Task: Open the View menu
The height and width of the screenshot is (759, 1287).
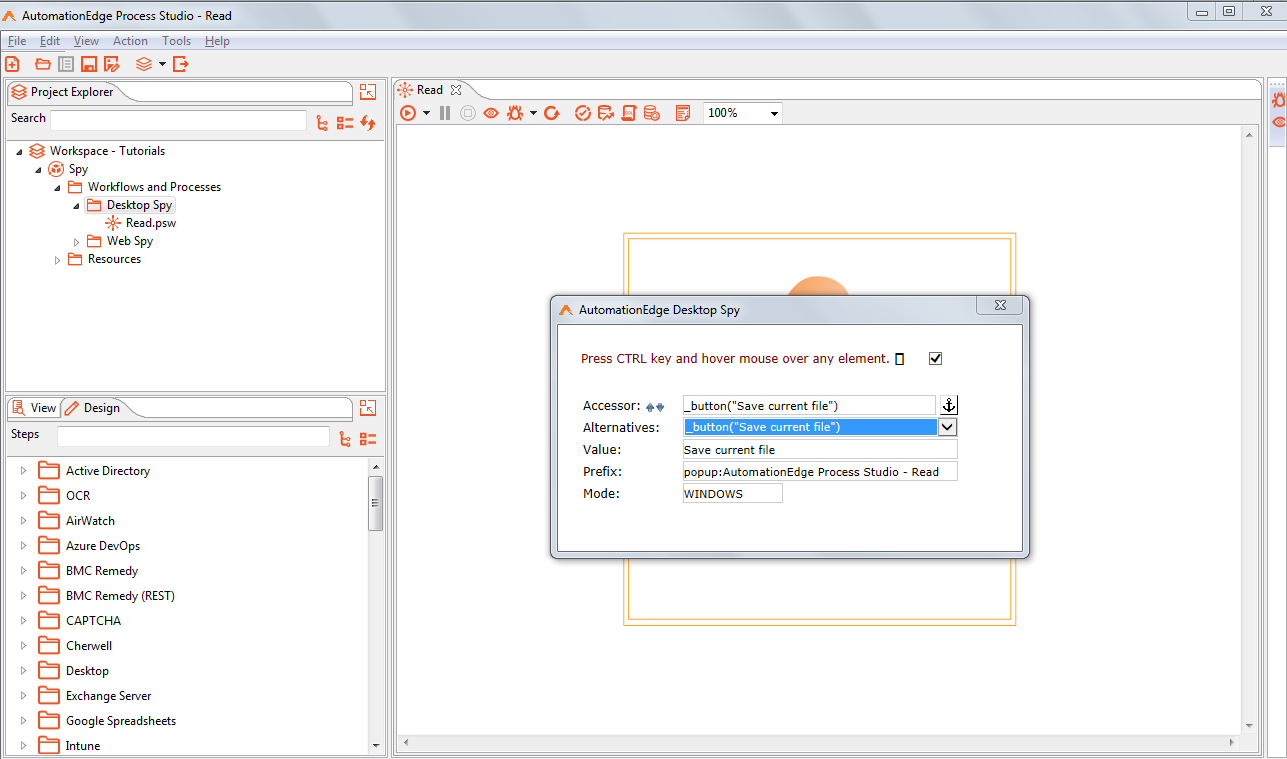Action: coord(86,41)
